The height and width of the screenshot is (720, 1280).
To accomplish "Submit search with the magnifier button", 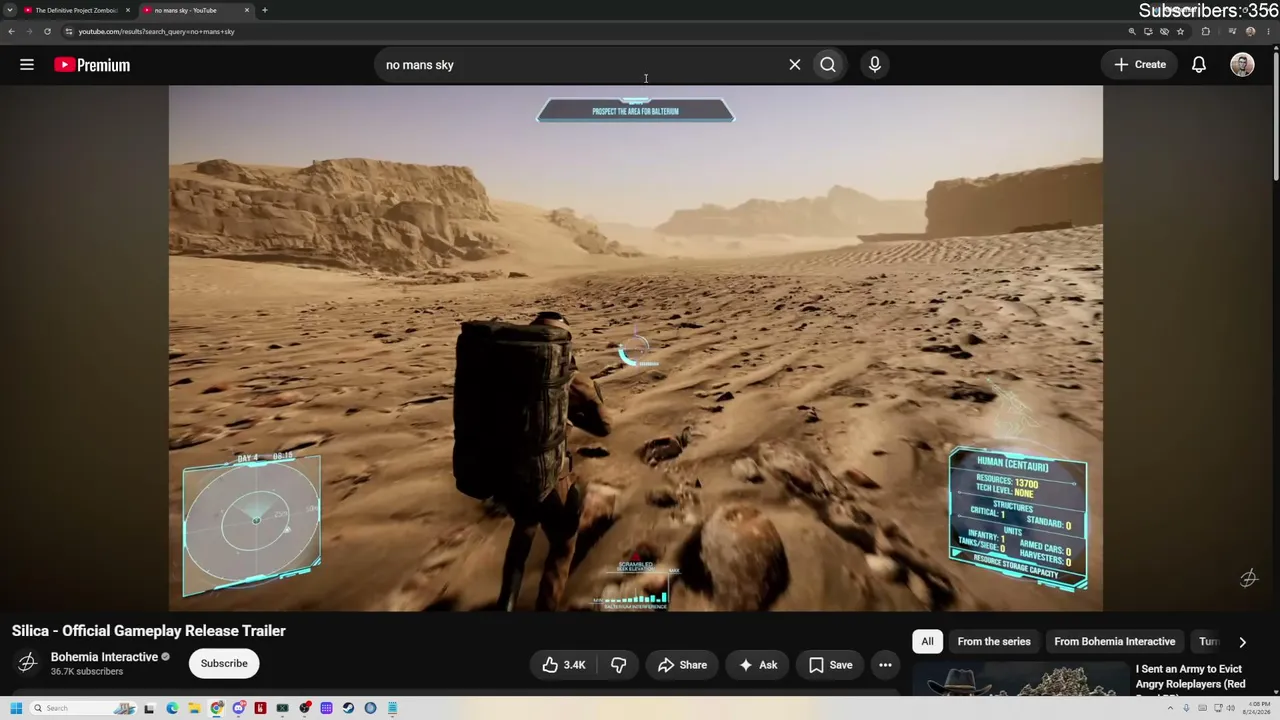I will point(828,65).
